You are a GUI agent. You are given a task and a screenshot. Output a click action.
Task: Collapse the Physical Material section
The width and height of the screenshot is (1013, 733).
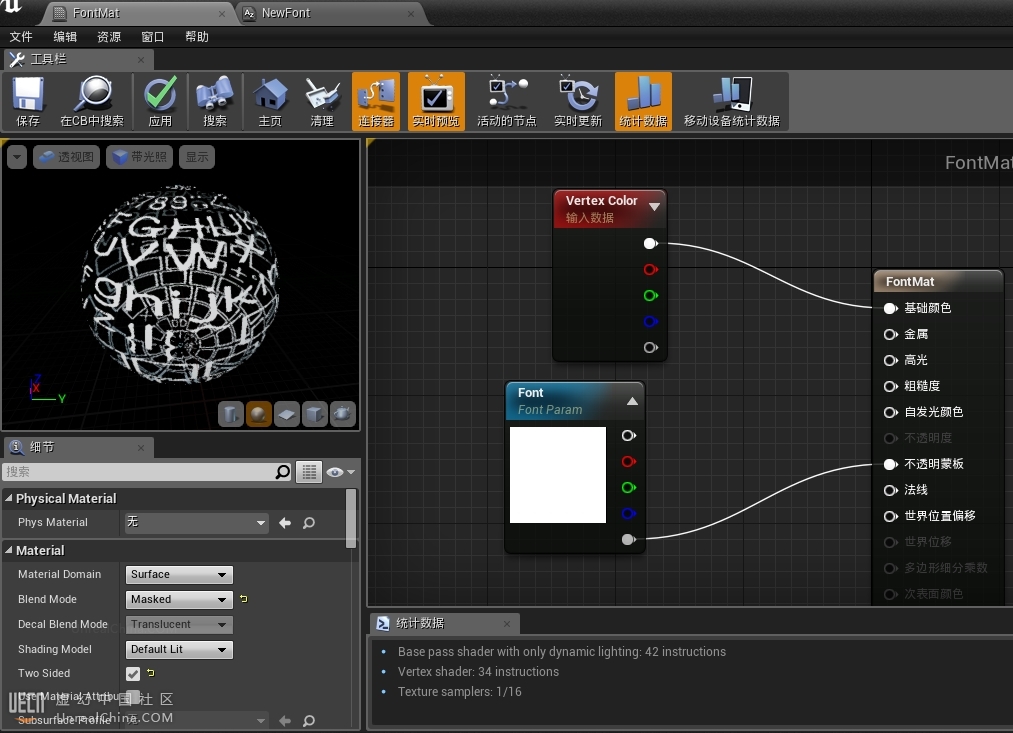pos(9,498)
